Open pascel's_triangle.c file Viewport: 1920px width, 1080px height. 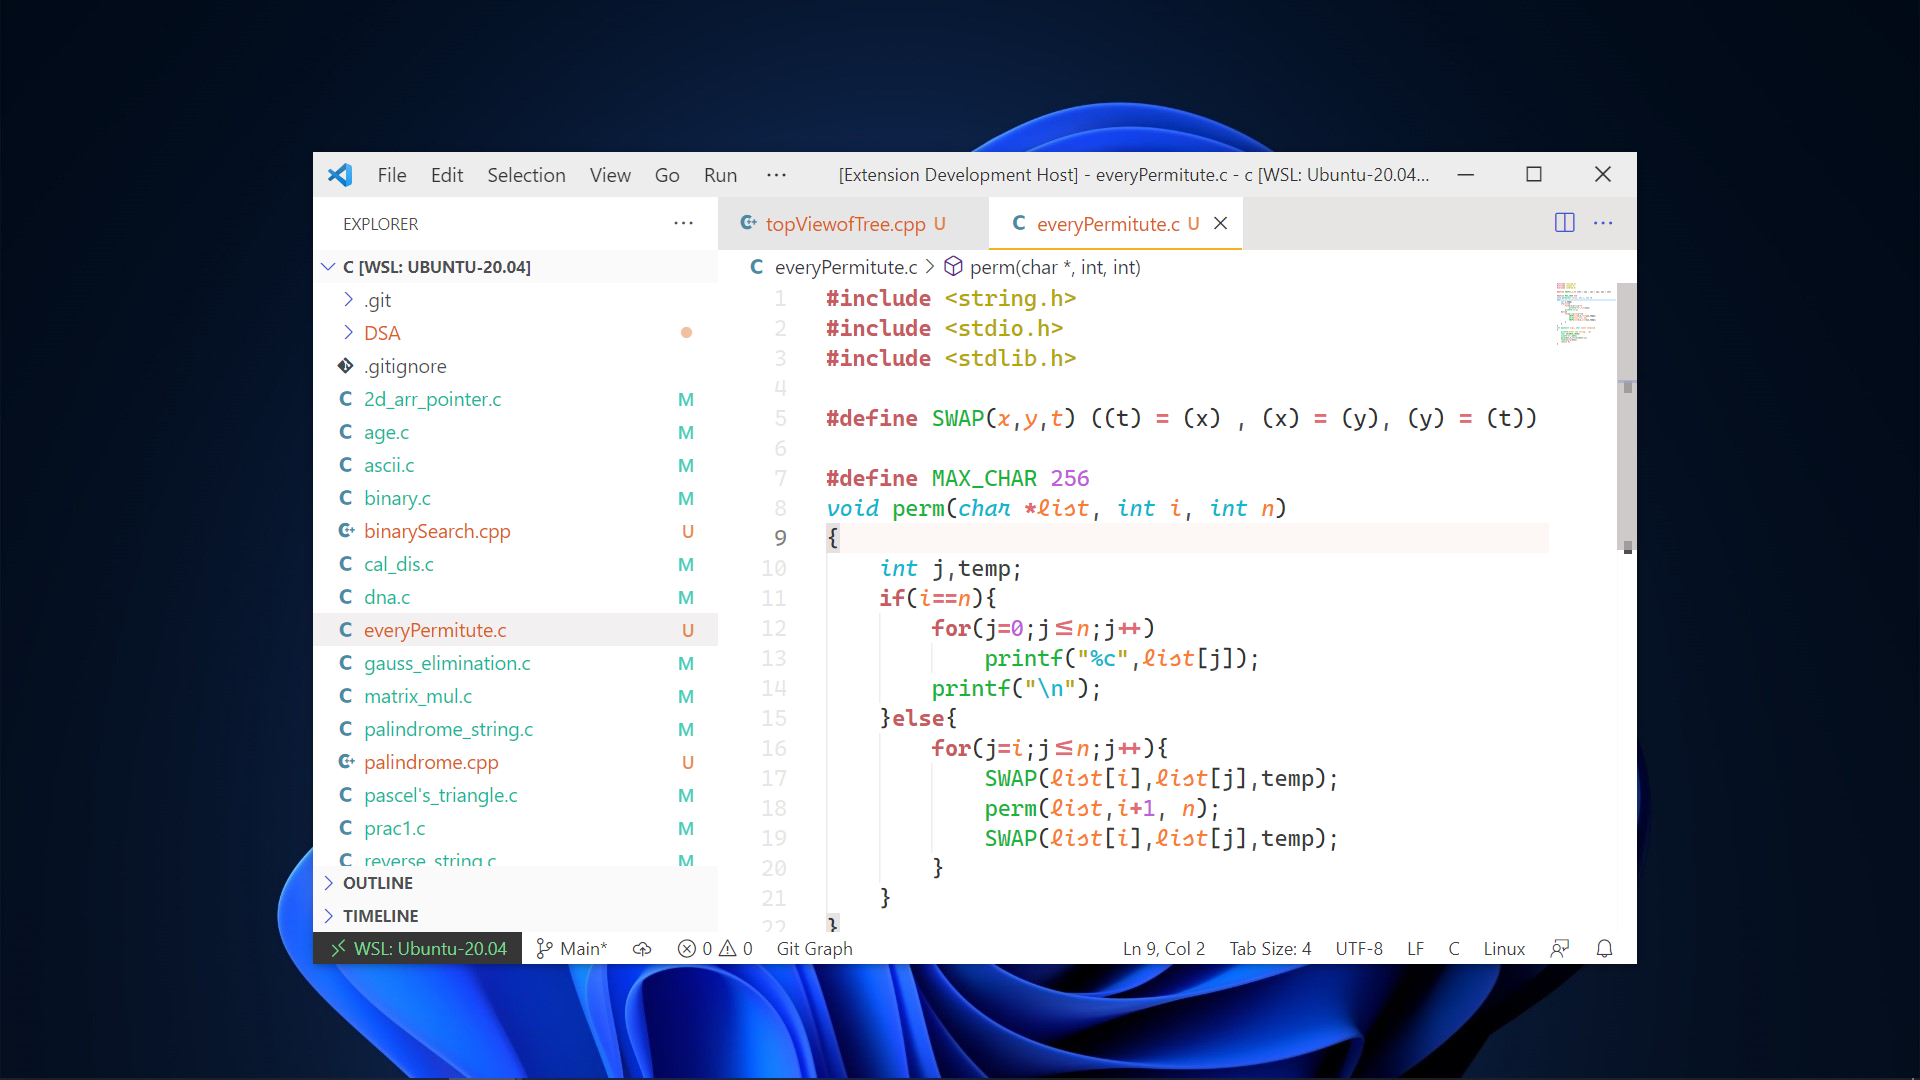[516, 795]
